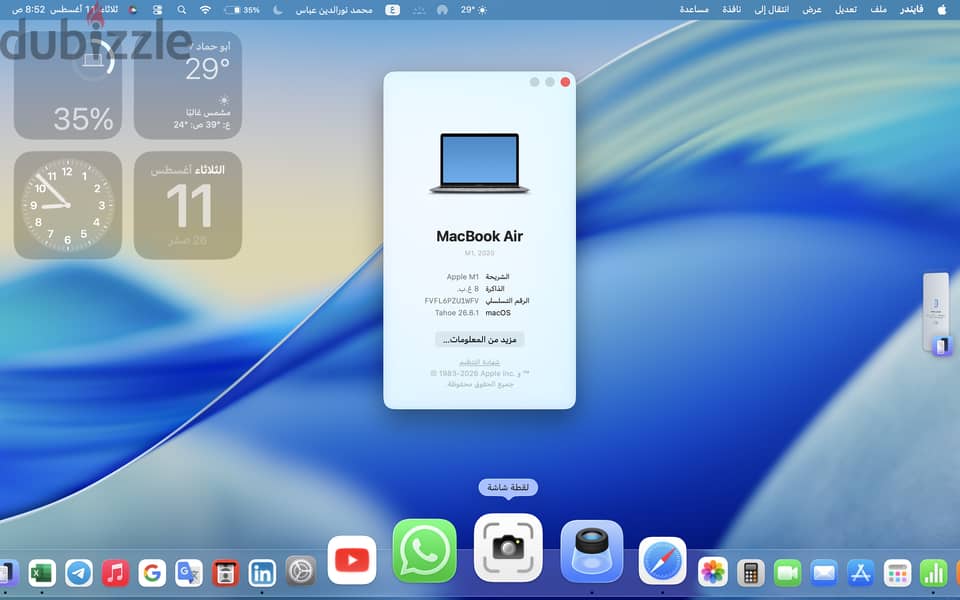The image size is (960, 600).
Task: Launch Calculator from the Dock
Action: [x=751, y=574]
